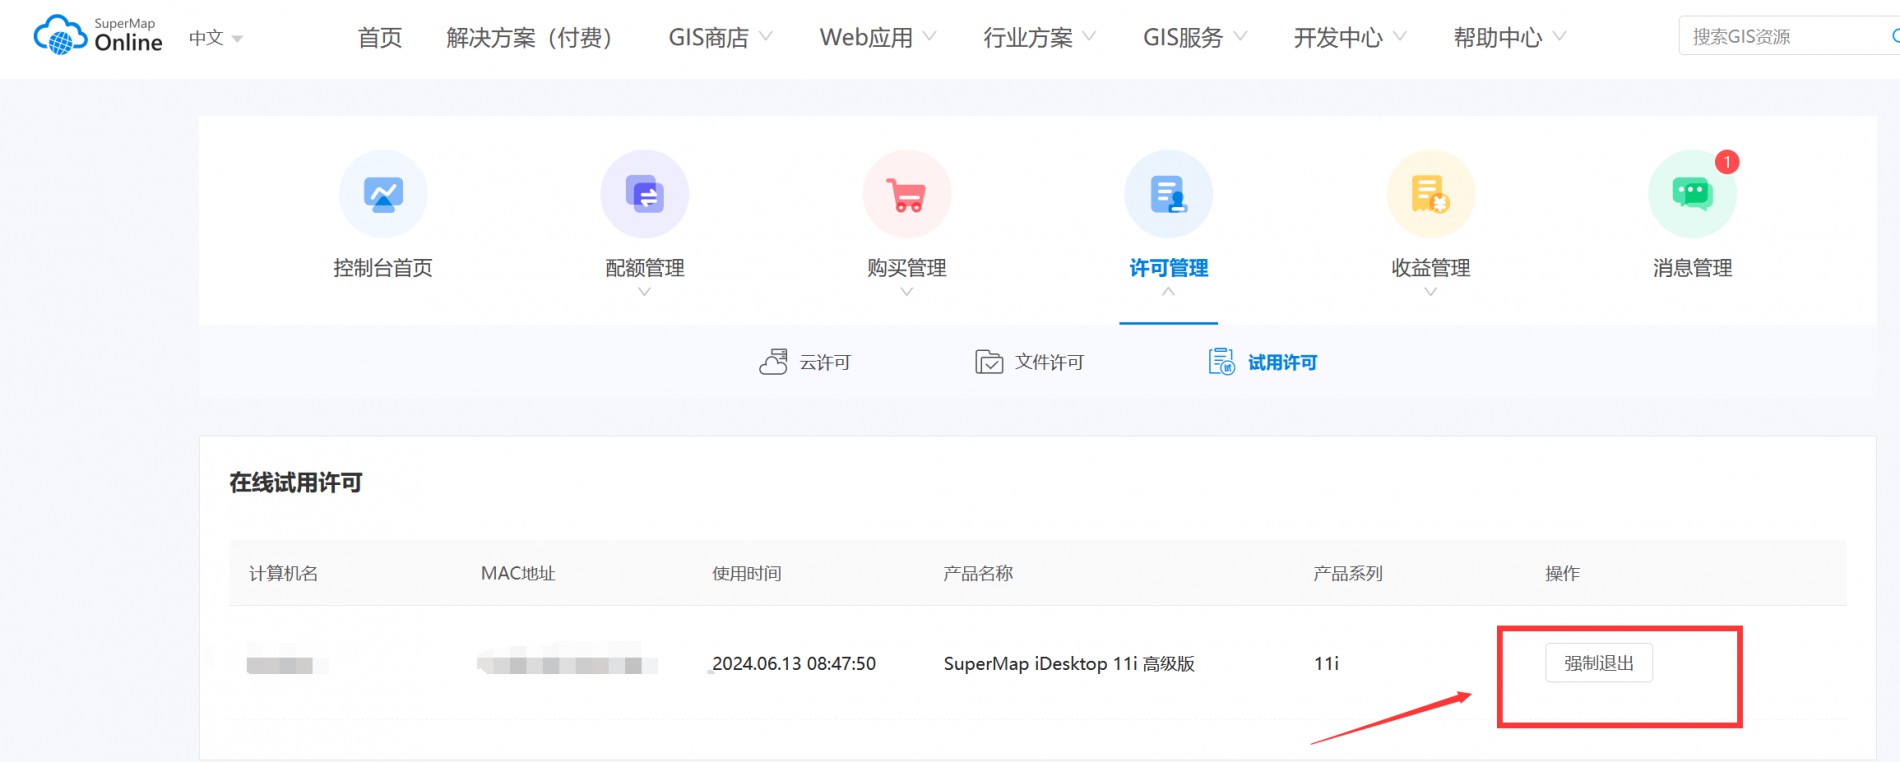The image size is (1900, 762).
Task: Focus the 搜索GIS资源 search field
Action: (x=1789, y=37)
